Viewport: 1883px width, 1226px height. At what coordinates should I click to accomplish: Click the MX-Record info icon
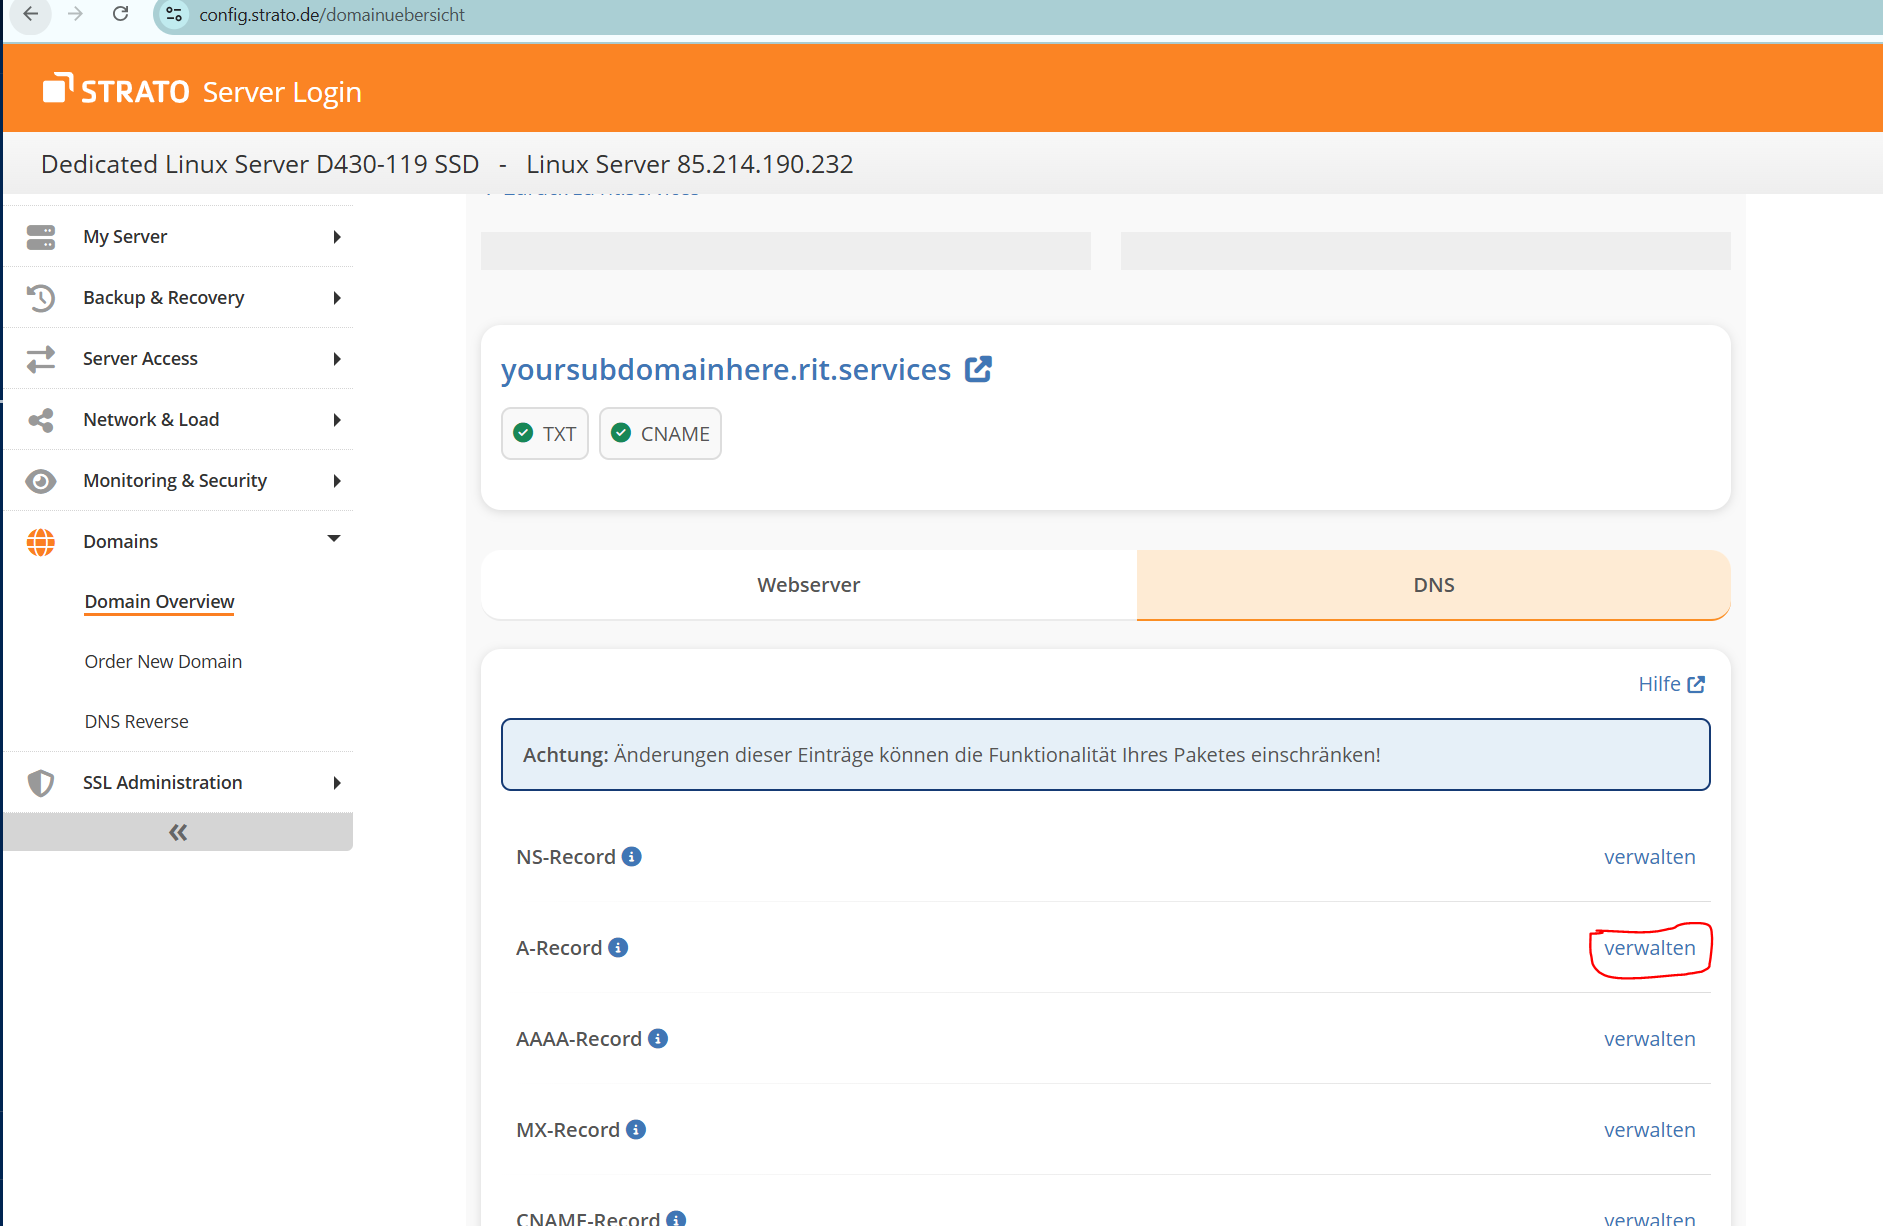point(636,1130)
